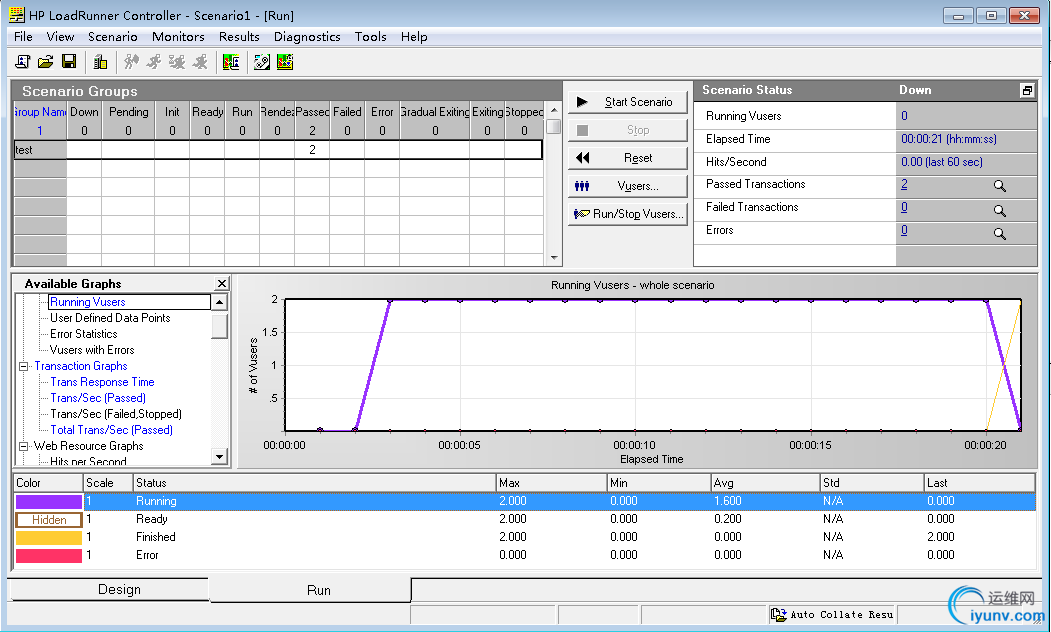The image size is (1051, 632).
Task: Collapse the Web Resource Graphs tree node
Action: point(23,446)
